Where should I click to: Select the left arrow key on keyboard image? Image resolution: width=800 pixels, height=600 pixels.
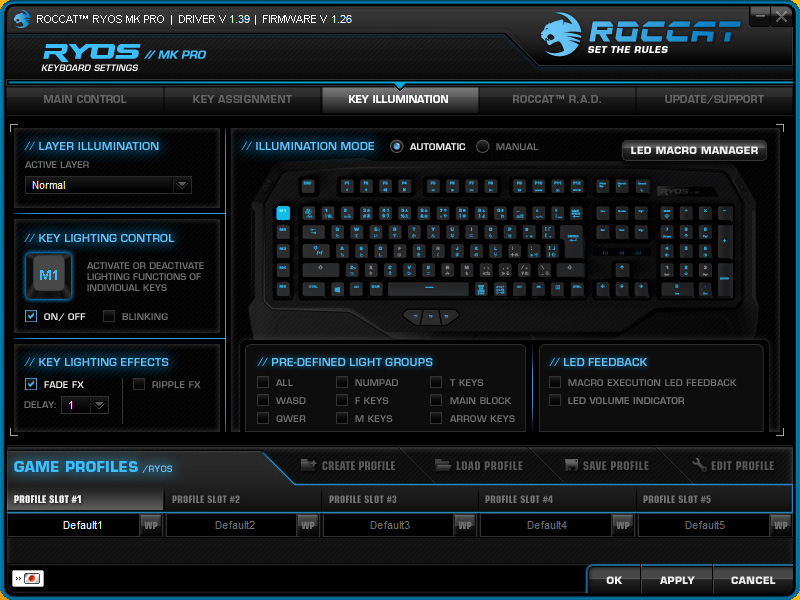[603, 289]
